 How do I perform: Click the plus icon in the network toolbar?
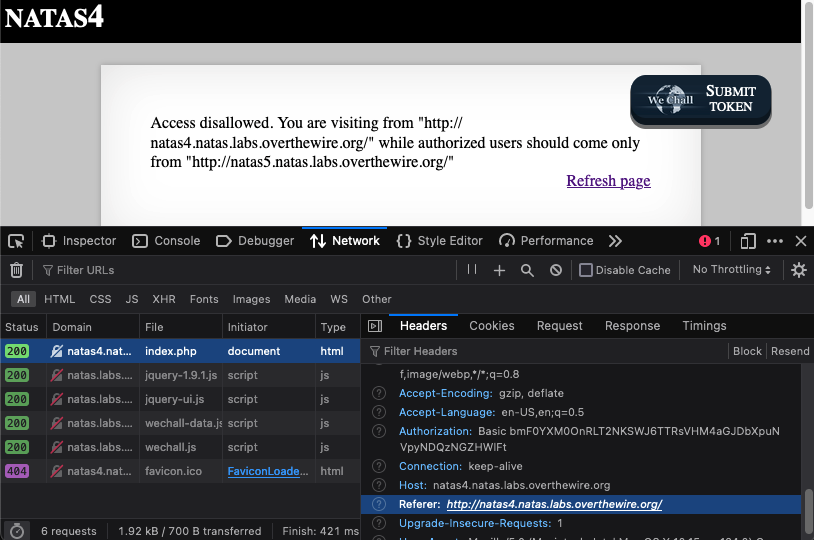[499, 270]
